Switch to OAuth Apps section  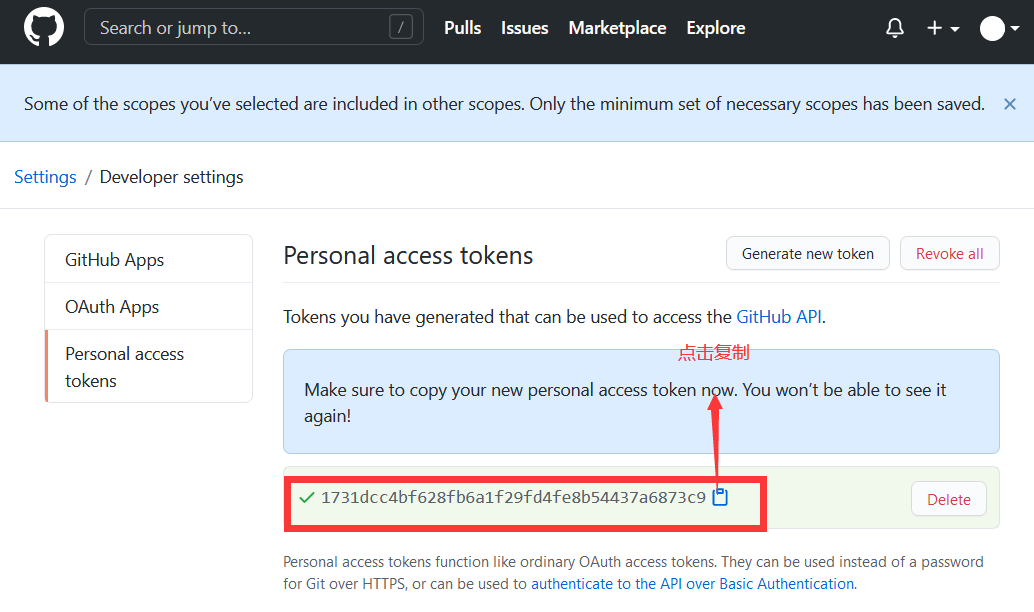114,306
